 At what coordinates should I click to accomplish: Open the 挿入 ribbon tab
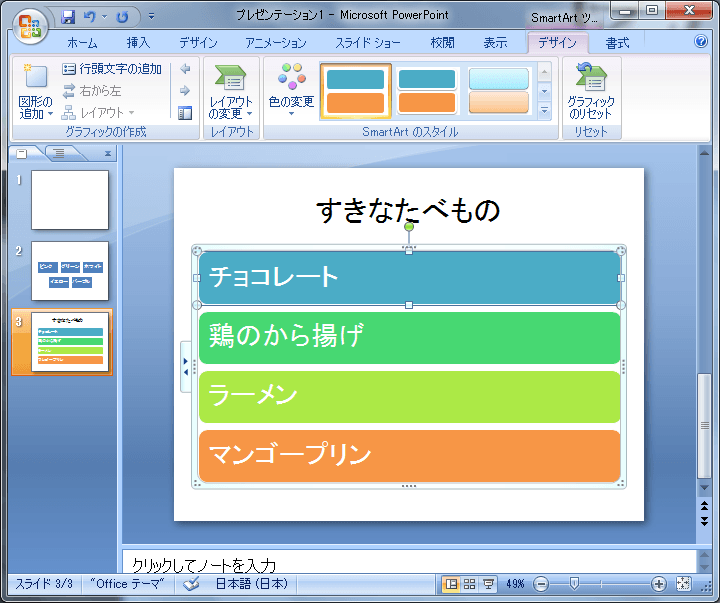pos(138,43)
